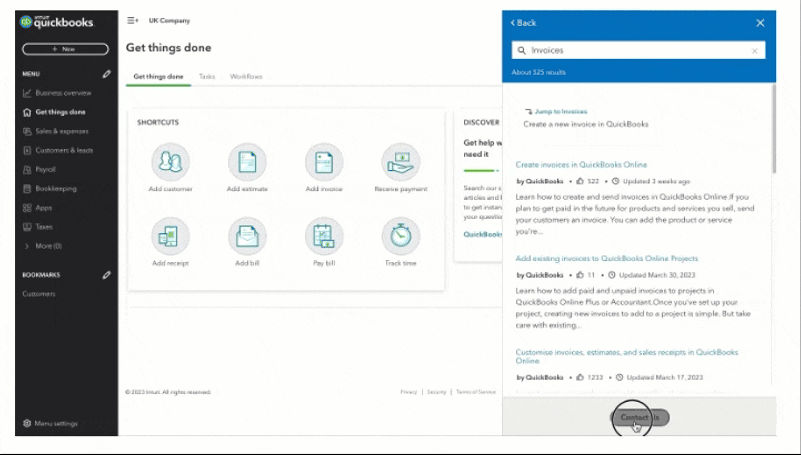The height and width of the screenshot is (455, 801).
Task: Open Menu settings gear
Action: tap(50, 423)
